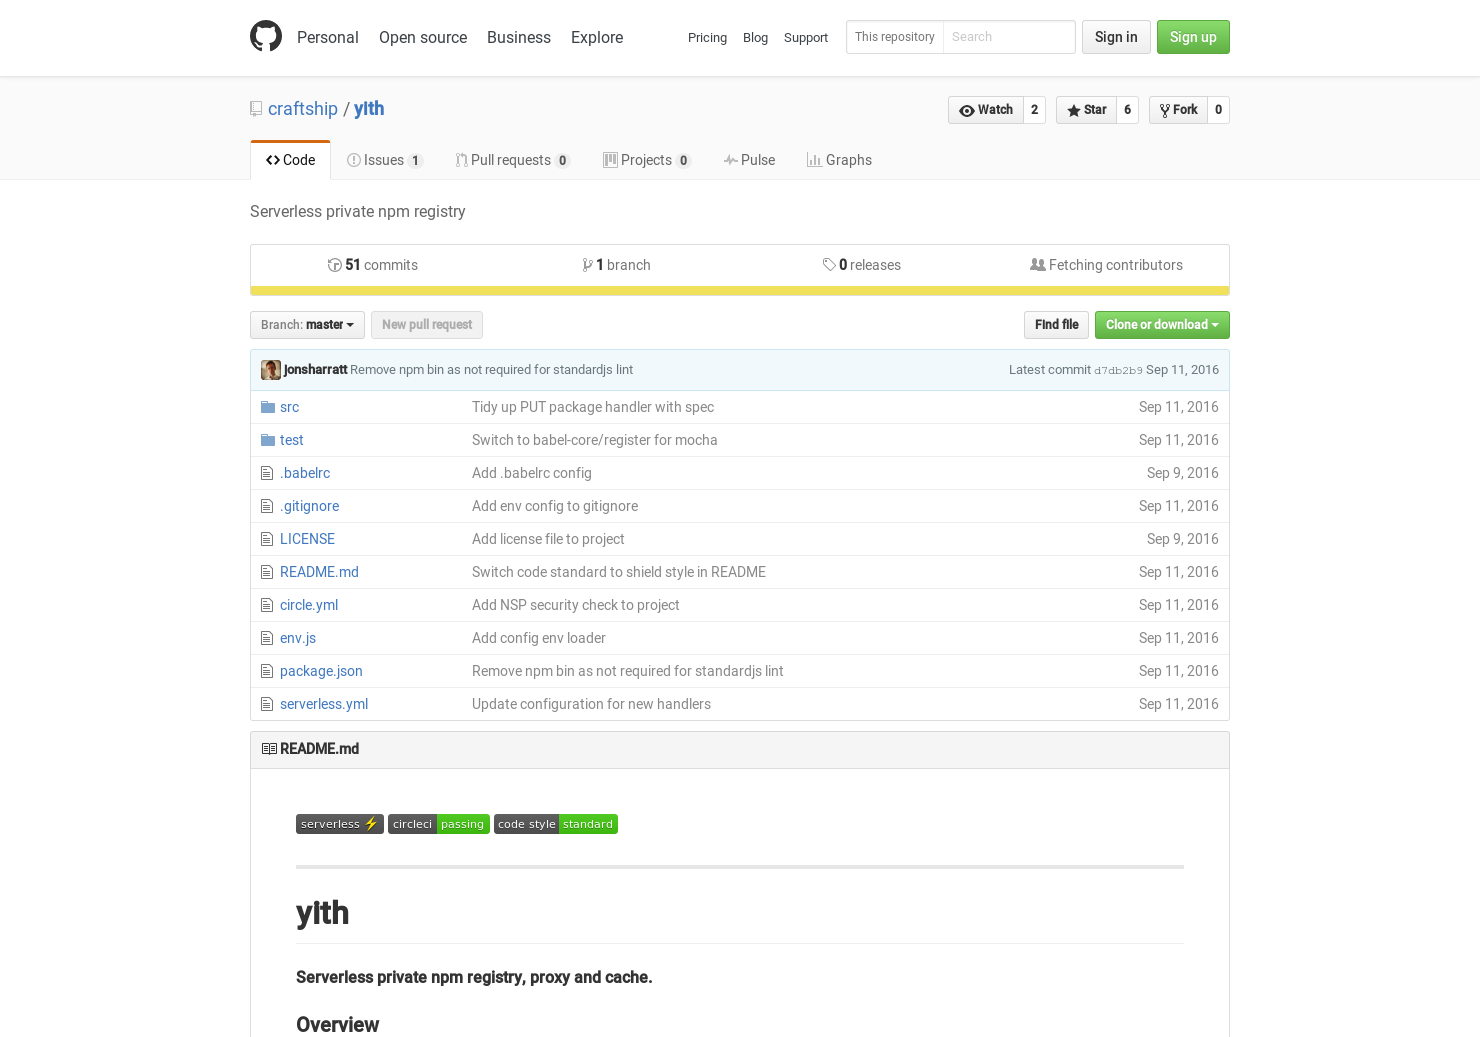Click the .gitignore file icon
This screenshot has height=1037, width=1480.
(267, 506)
